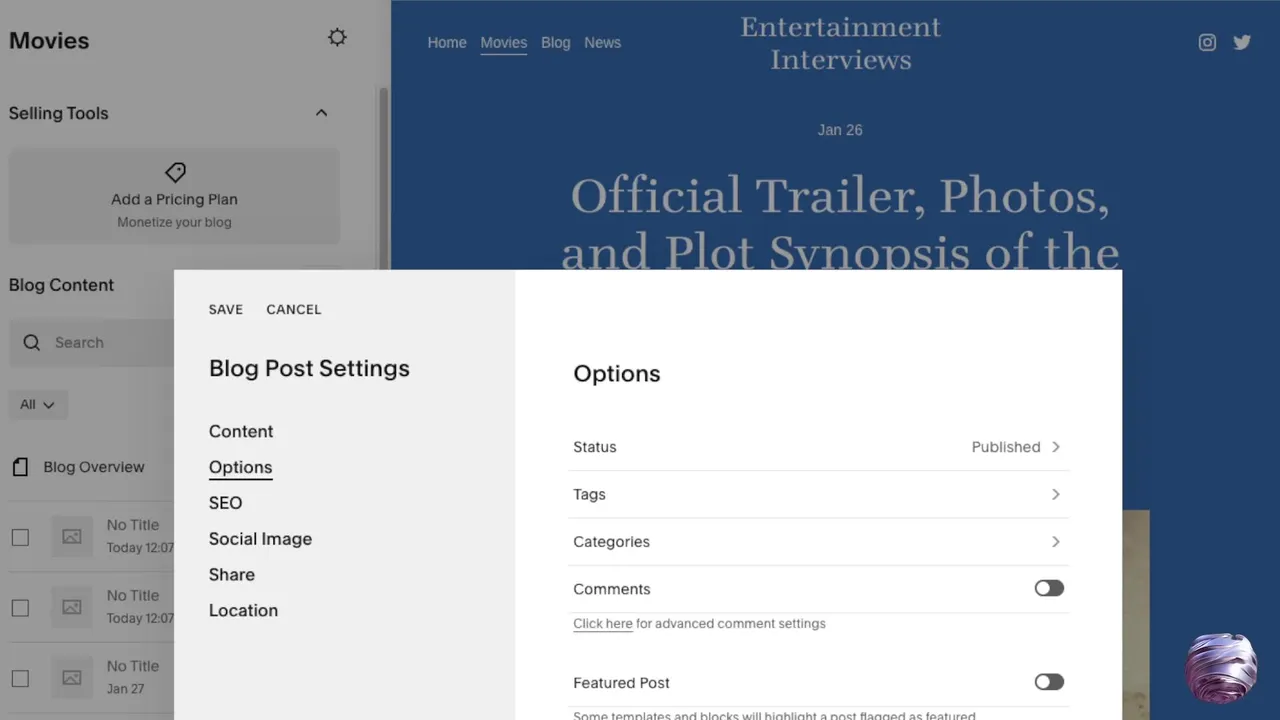
Task: Follow the 'Click here' comment settings link
Action: click(602, 624)
